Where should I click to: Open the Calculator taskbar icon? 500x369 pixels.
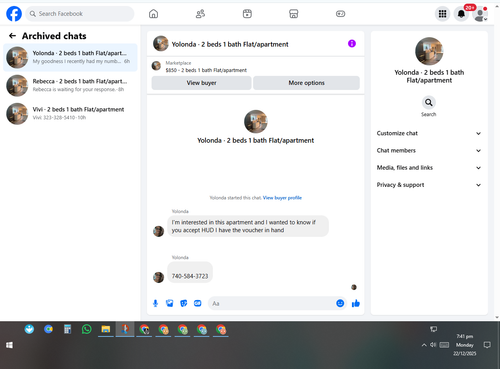click(67, 329)
